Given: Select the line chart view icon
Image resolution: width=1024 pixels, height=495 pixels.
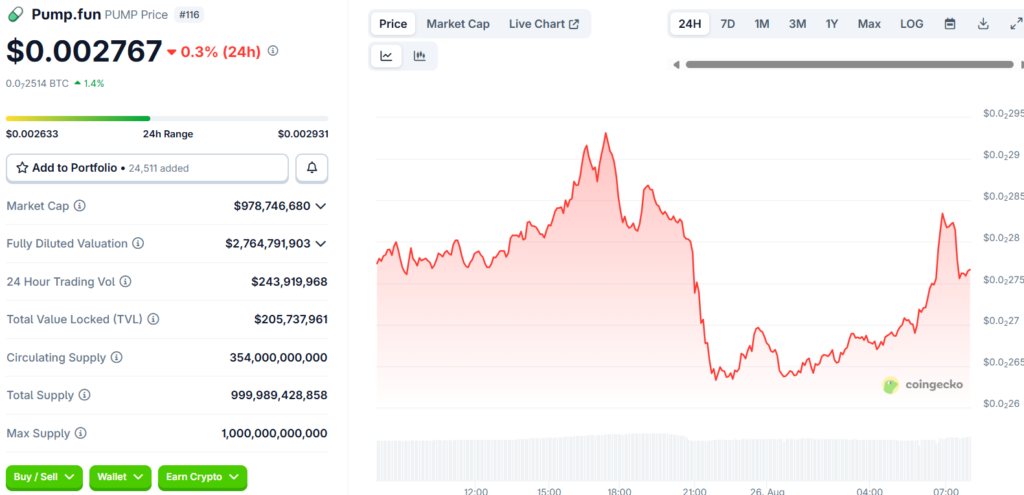Looking at the screenshot, I should pos(386,56).
